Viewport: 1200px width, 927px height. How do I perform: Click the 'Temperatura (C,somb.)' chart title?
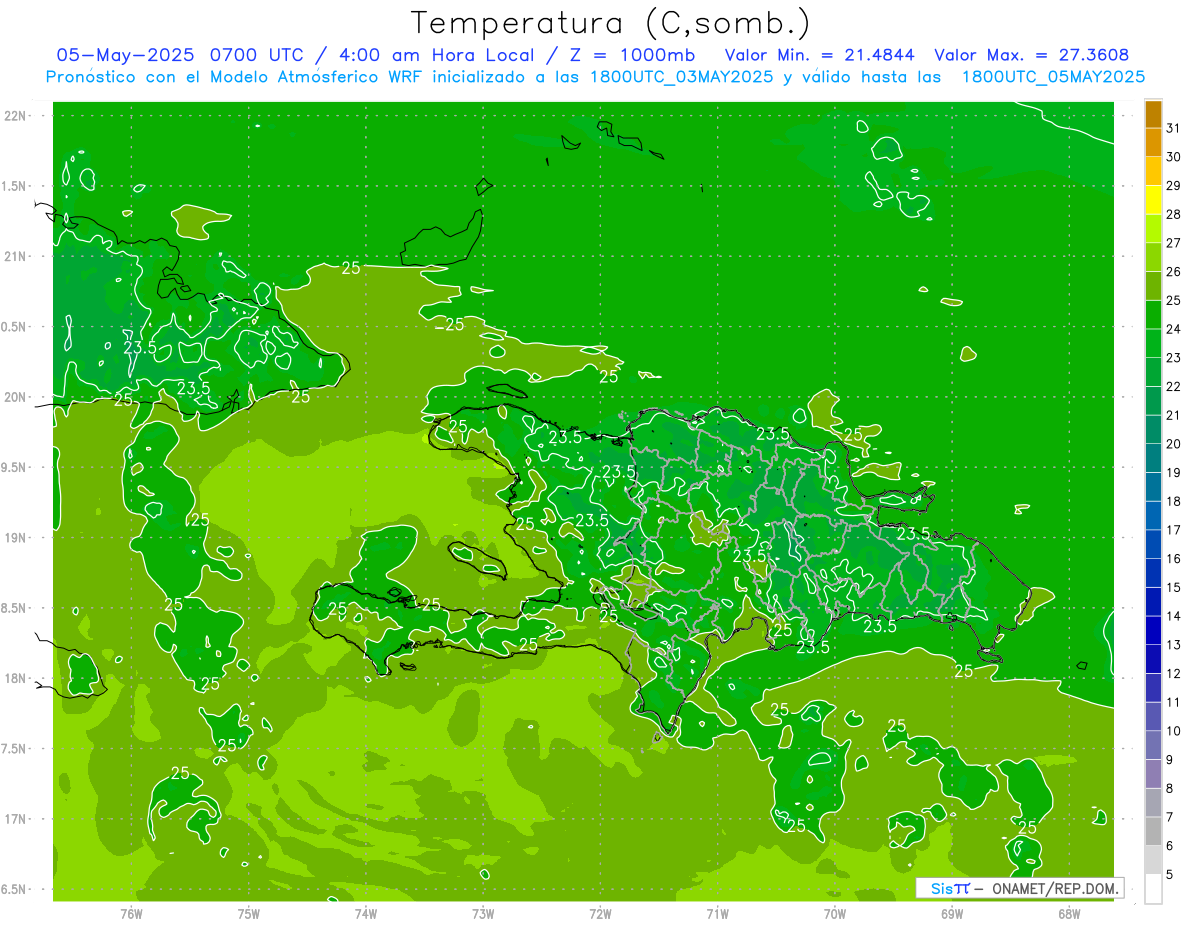[x=611, y=24]
